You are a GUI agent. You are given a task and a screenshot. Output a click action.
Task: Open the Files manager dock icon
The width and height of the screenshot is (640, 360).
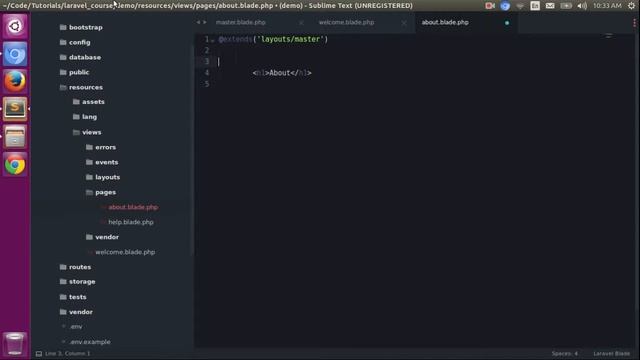15,136
